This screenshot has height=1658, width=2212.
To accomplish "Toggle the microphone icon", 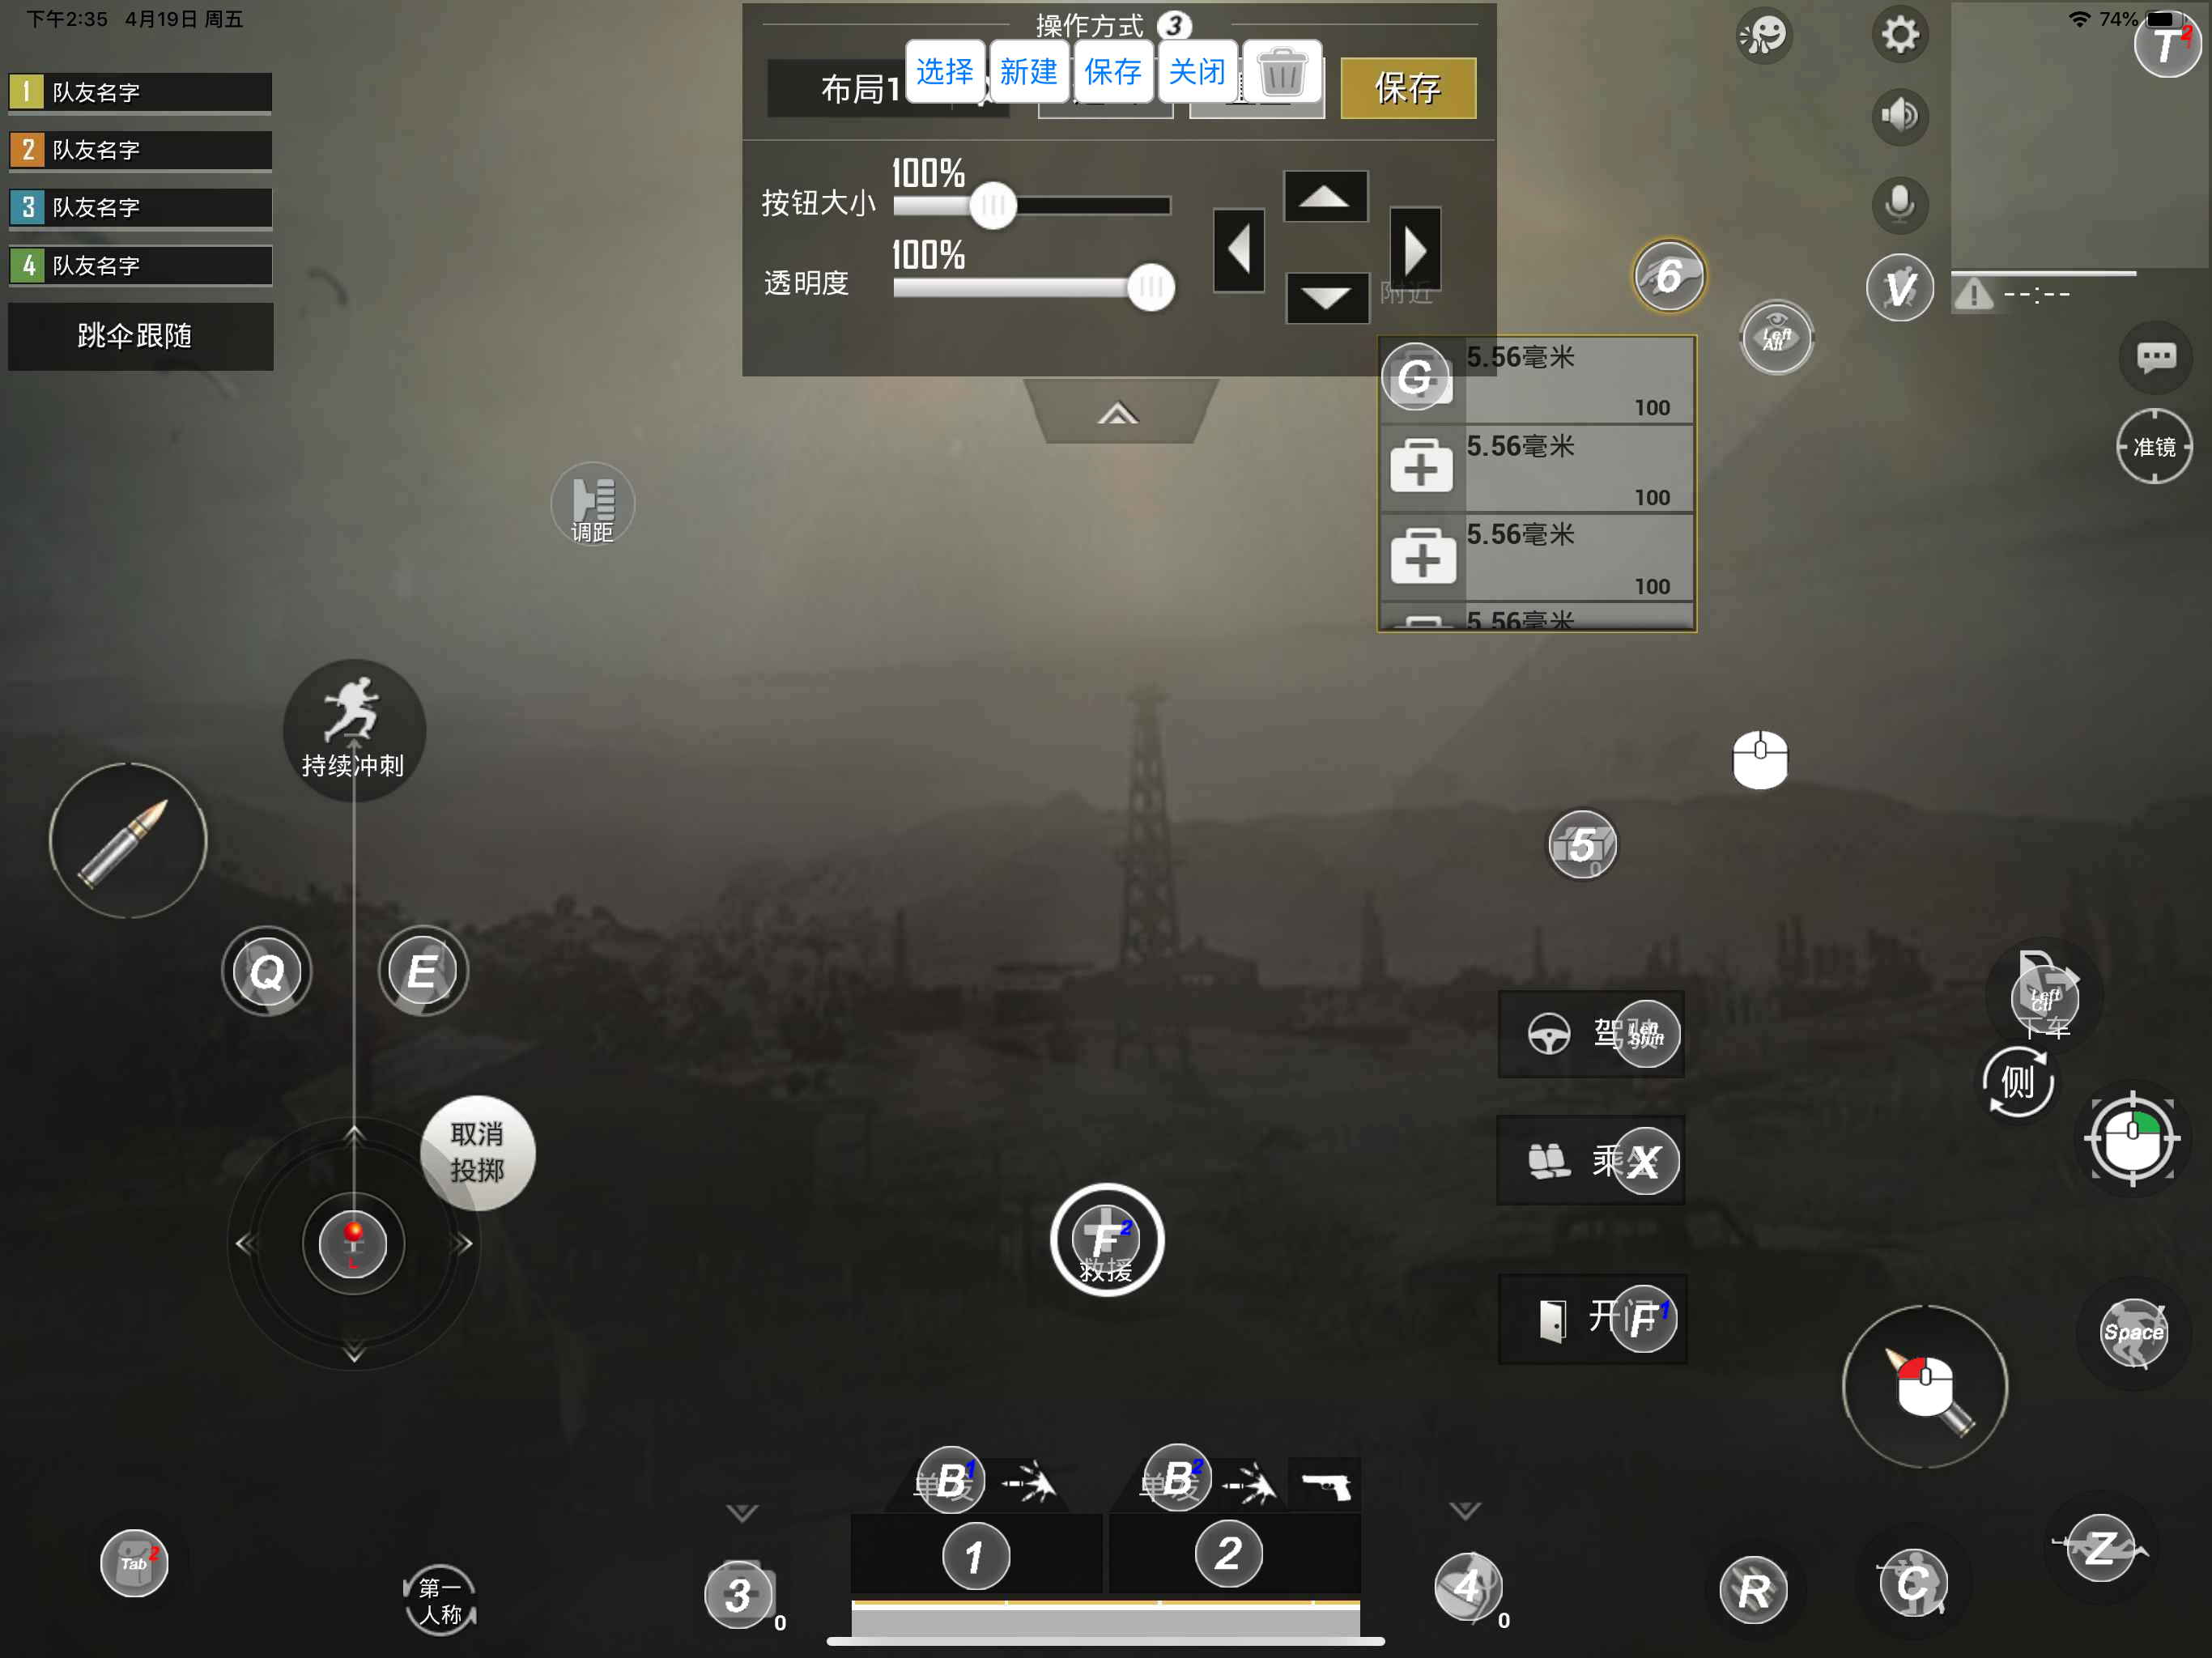I will pos(1899,204).
